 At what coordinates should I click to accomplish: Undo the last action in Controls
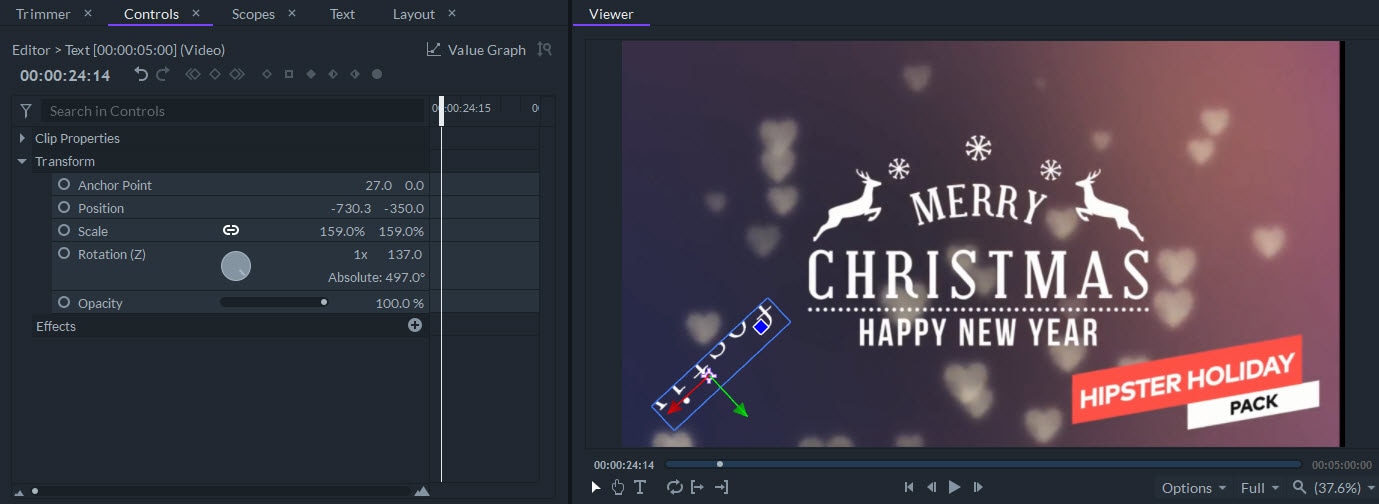pos(141,74)
